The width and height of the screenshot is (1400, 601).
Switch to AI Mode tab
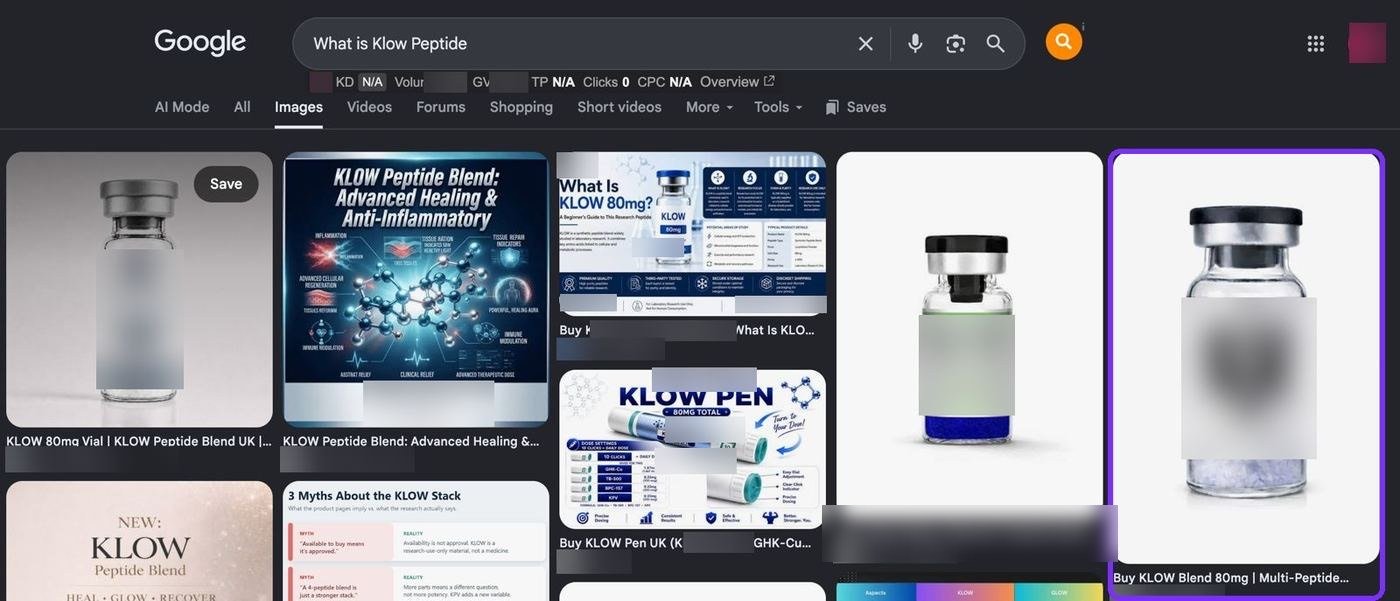pyautogui.click(x=182, y=107)
